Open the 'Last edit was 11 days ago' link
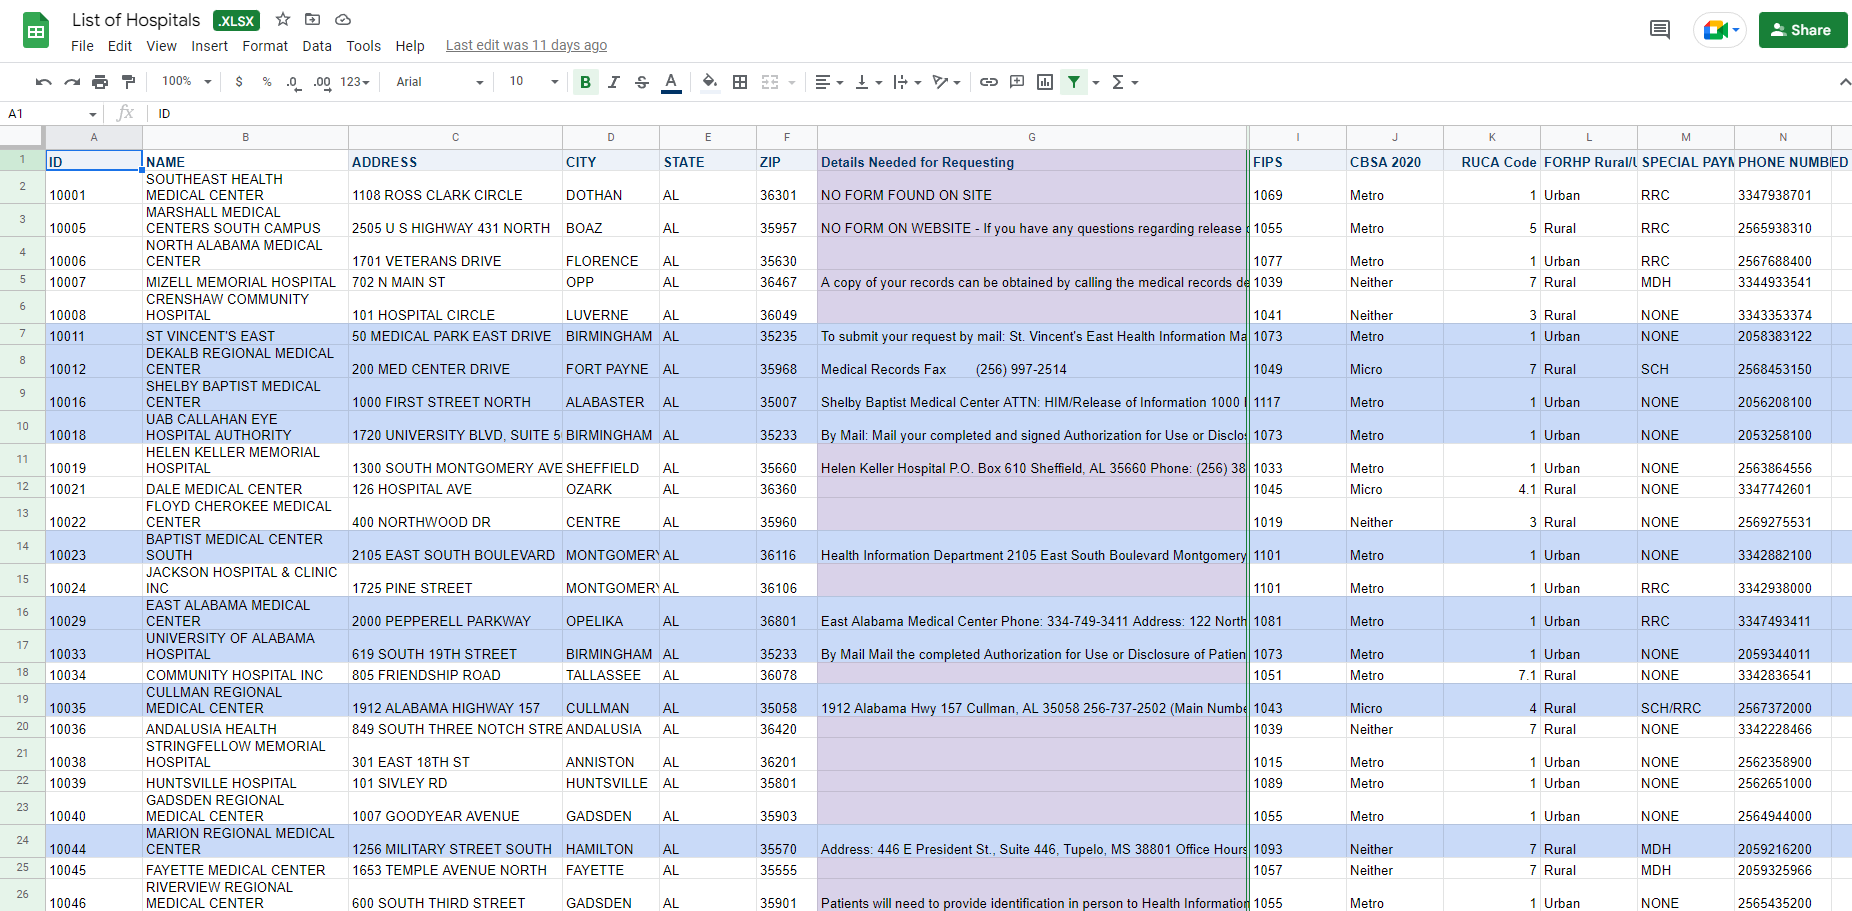The width and height of the screenshot is (1852, 911). [x=526, y=46]
